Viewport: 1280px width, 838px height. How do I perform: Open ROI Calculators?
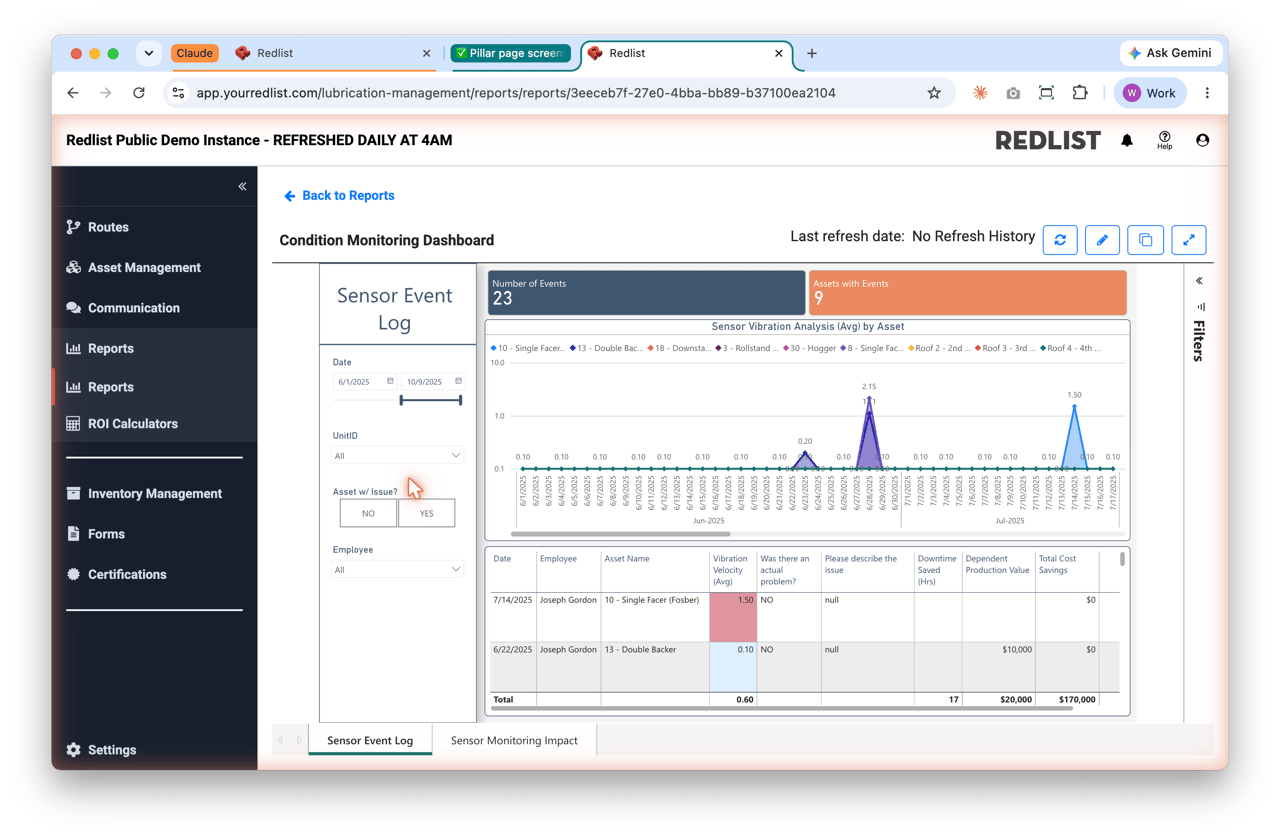click(x=122, y=424)
